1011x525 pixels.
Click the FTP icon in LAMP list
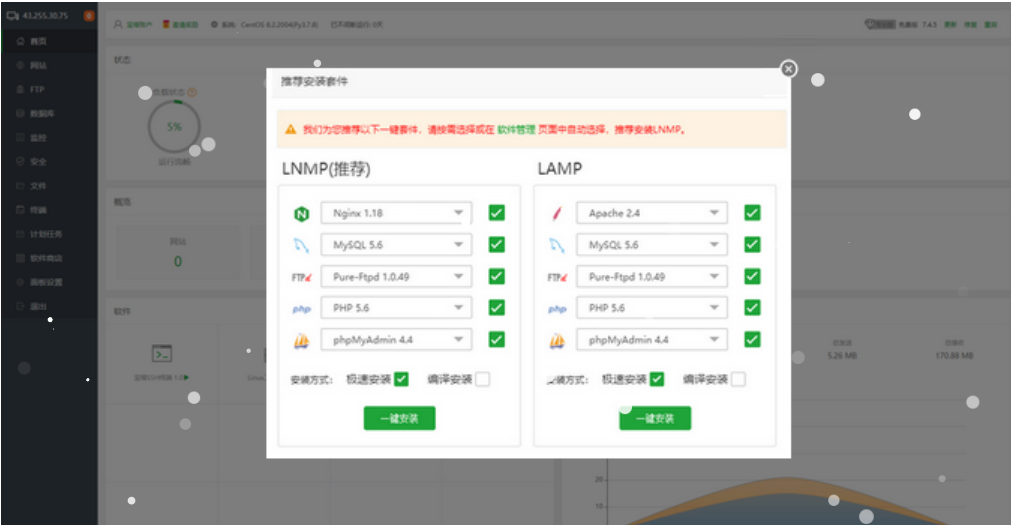557,277
